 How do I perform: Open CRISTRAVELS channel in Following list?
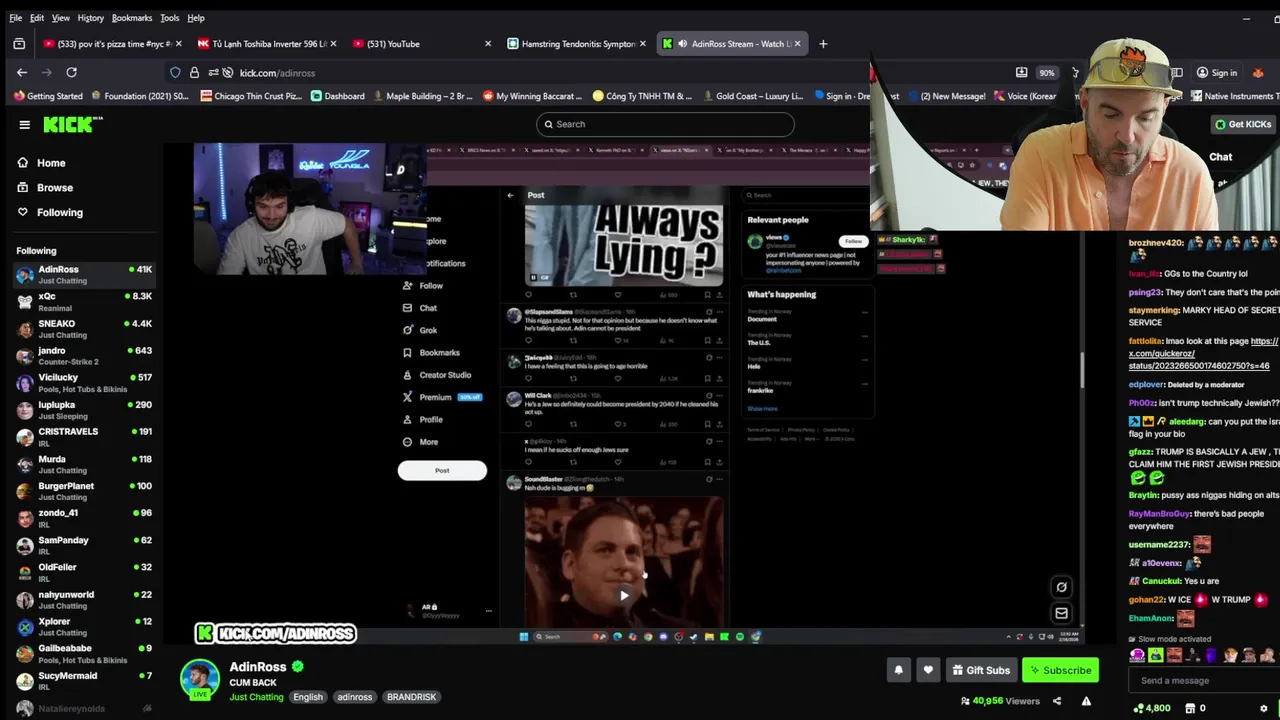85,437
